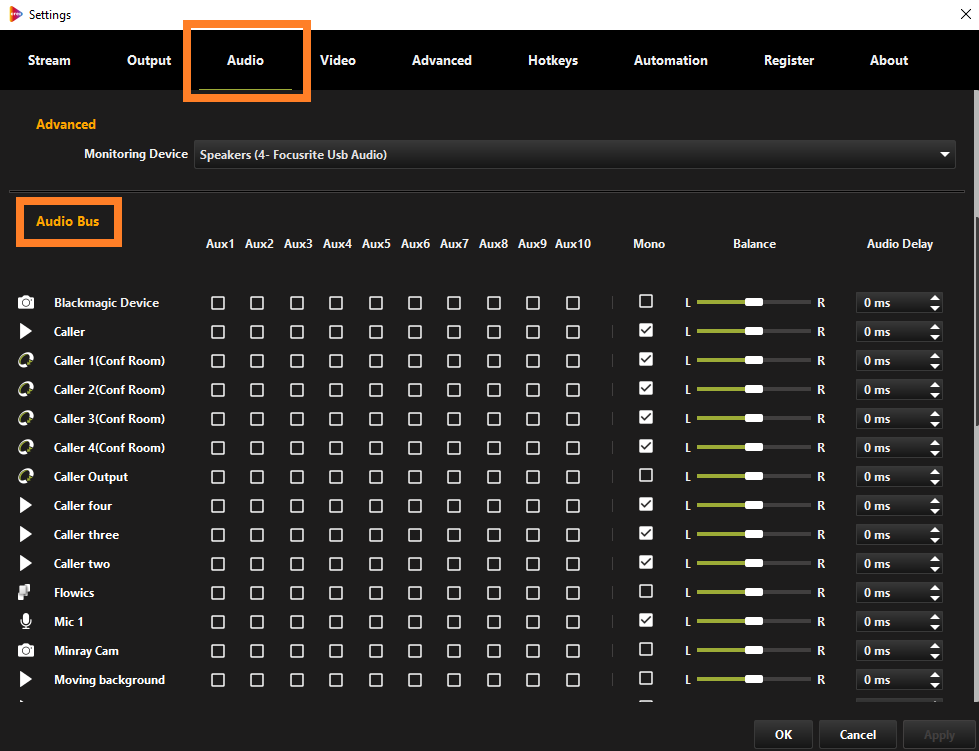Click the Flowics source icon
979x751 pixels.
click(24, 592)
